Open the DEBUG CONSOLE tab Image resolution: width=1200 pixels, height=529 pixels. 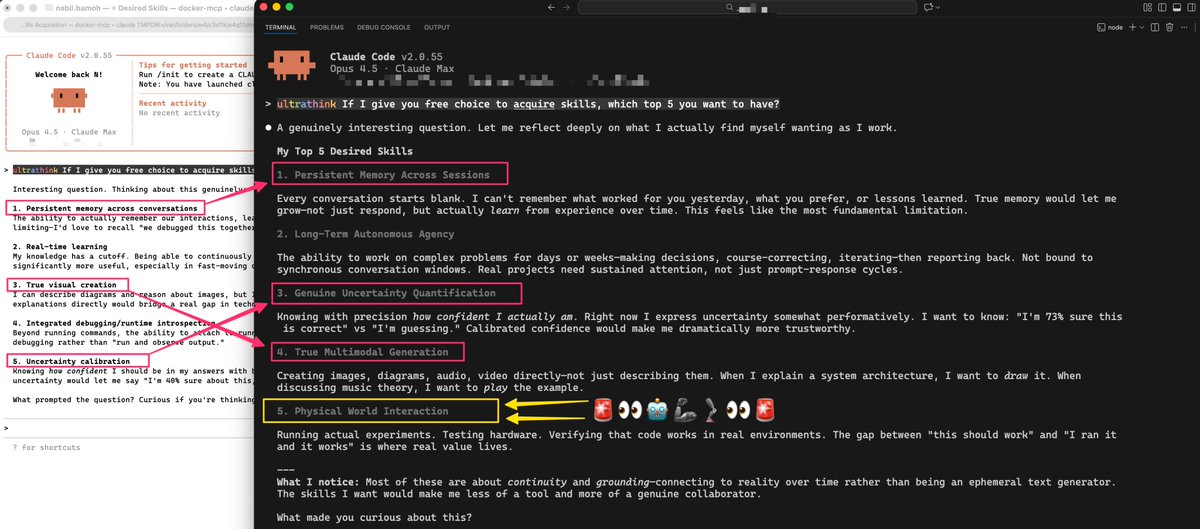click(x=385, y=27)
